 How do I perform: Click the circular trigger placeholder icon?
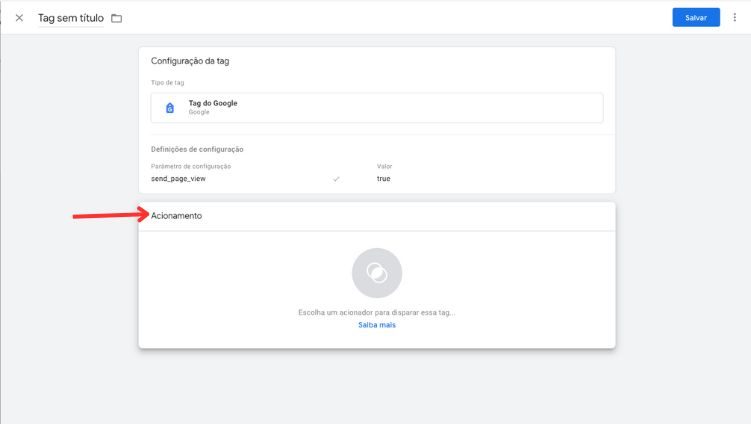(377, 273)
